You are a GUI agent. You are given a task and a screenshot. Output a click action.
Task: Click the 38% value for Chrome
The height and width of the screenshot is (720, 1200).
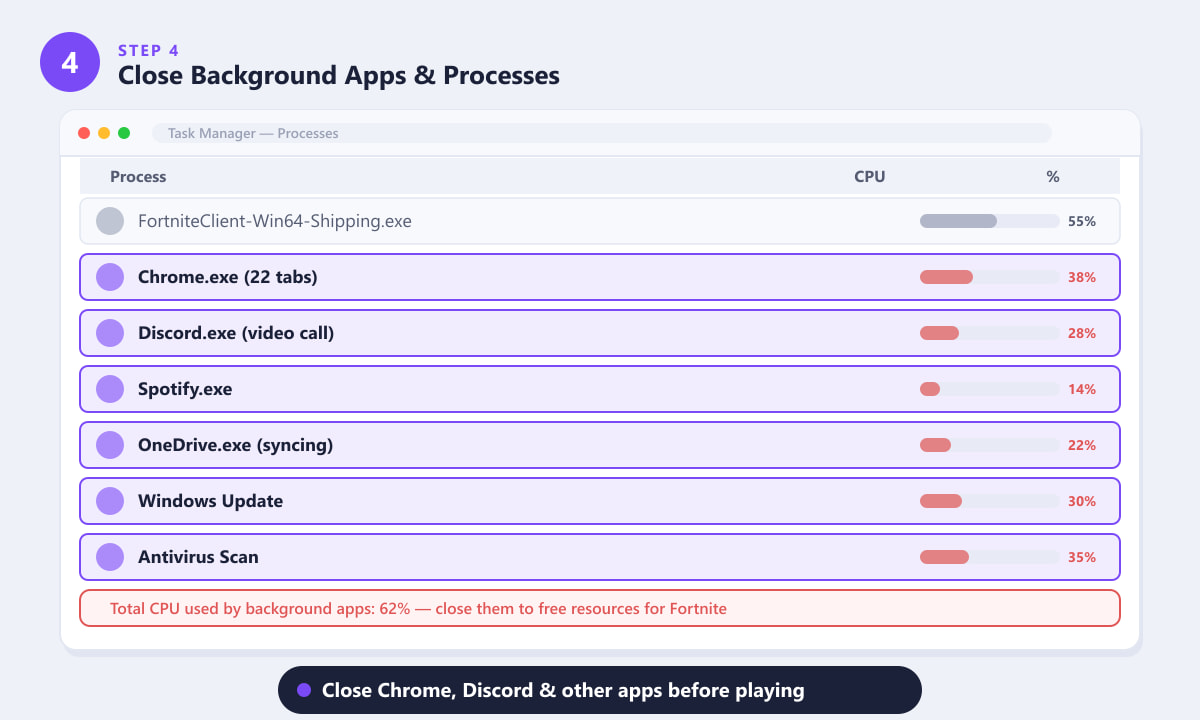pos(1082,277)
